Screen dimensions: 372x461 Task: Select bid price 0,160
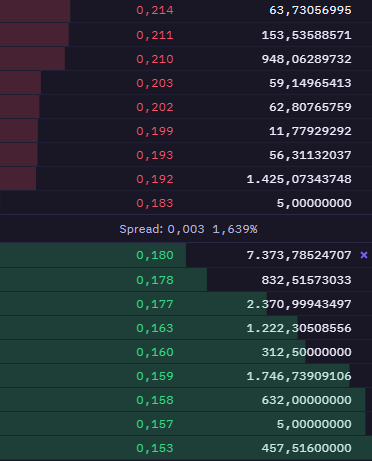155,352
